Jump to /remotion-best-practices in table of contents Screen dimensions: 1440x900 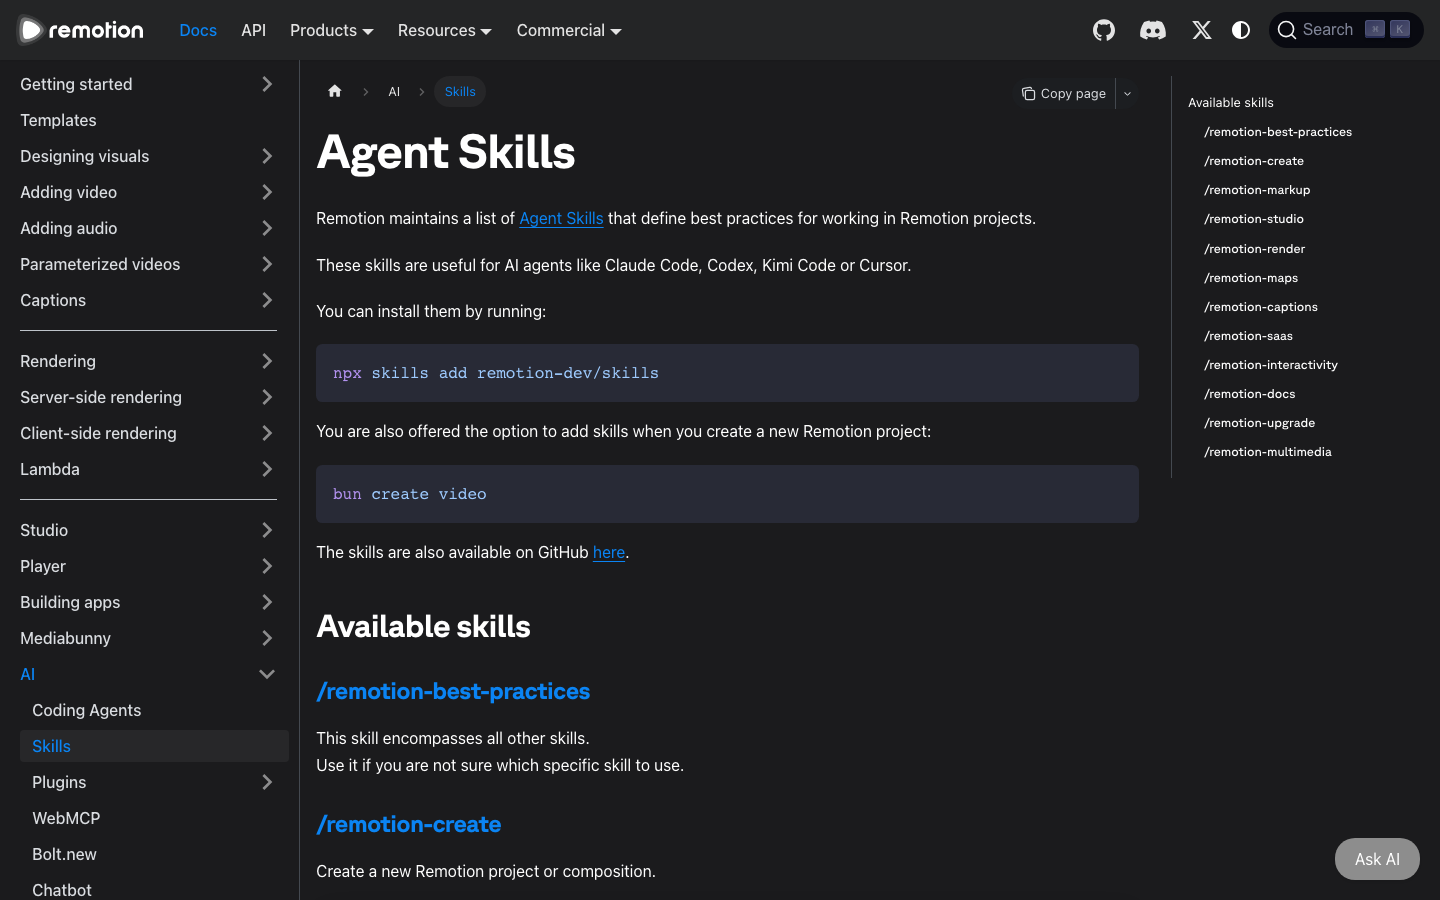1278,131
